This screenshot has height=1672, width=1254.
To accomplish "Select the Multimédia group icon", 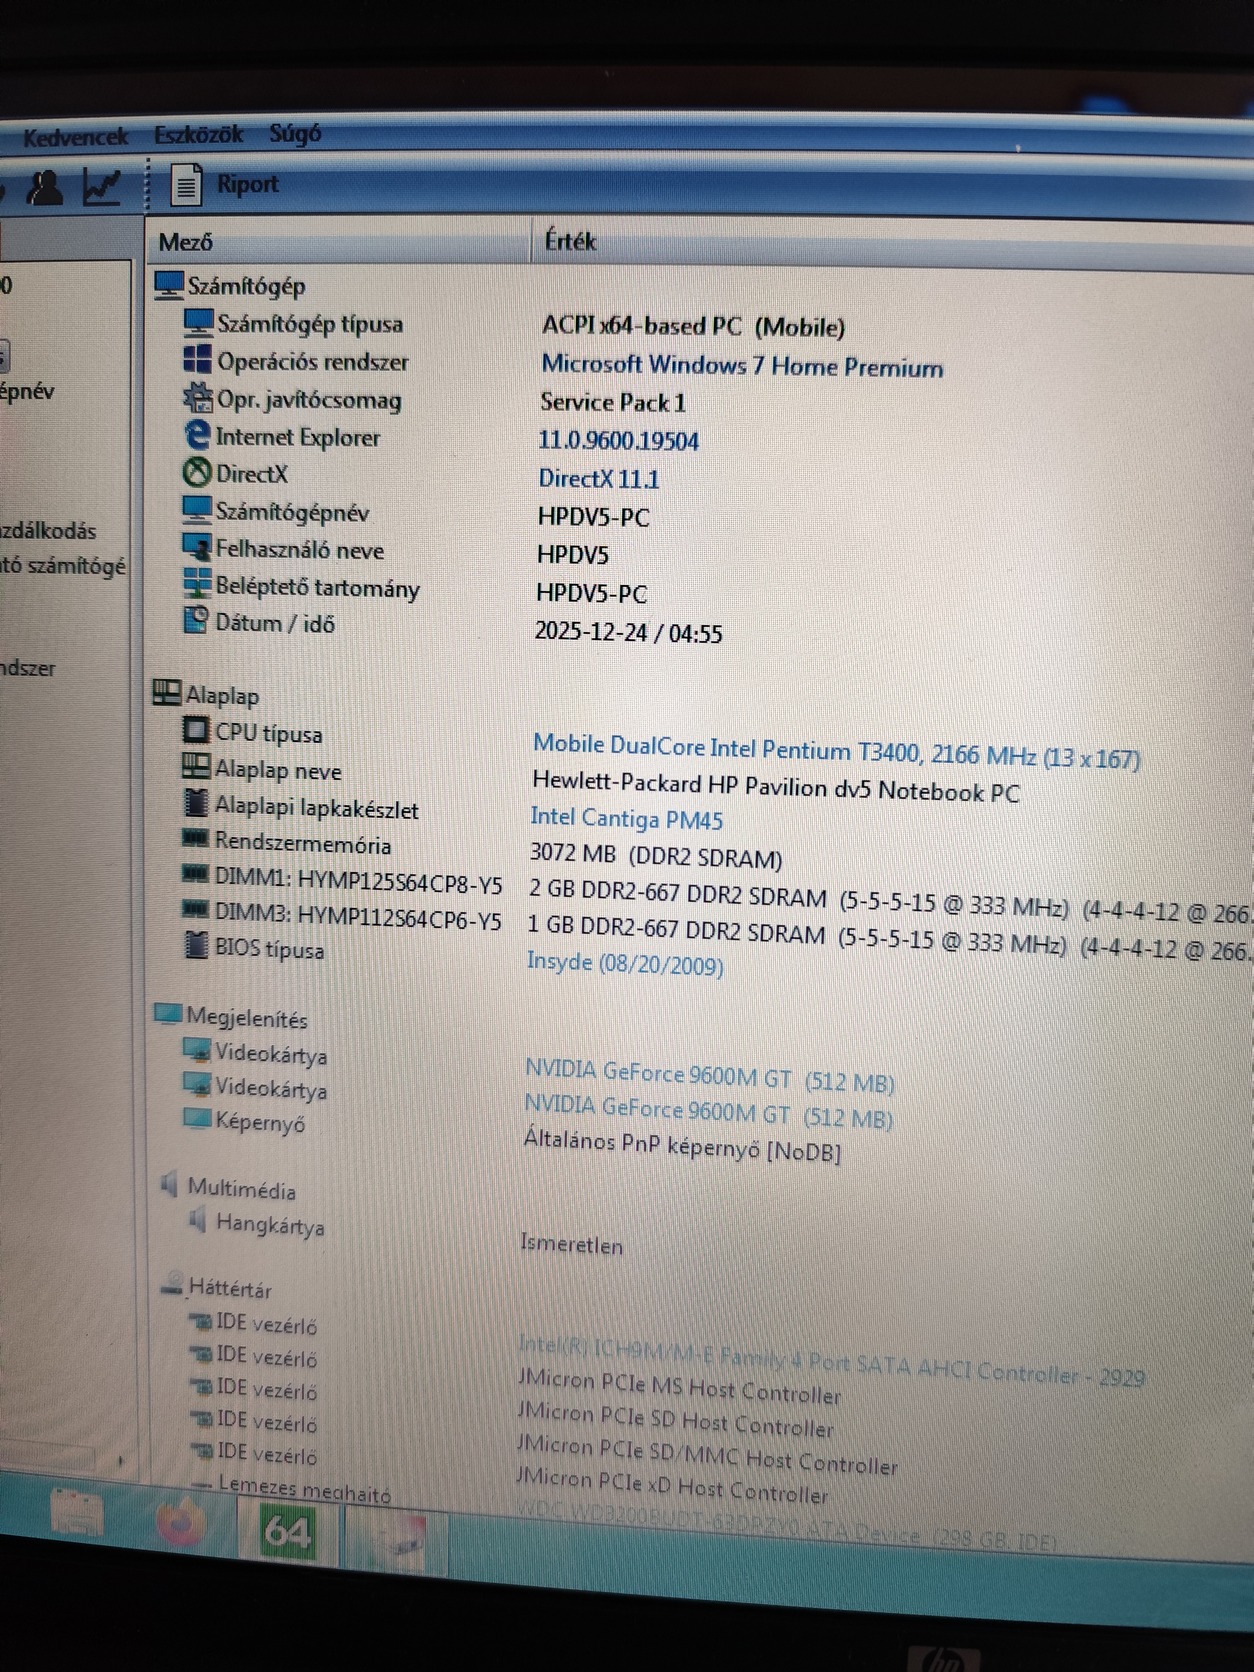I will point(169,1185).
